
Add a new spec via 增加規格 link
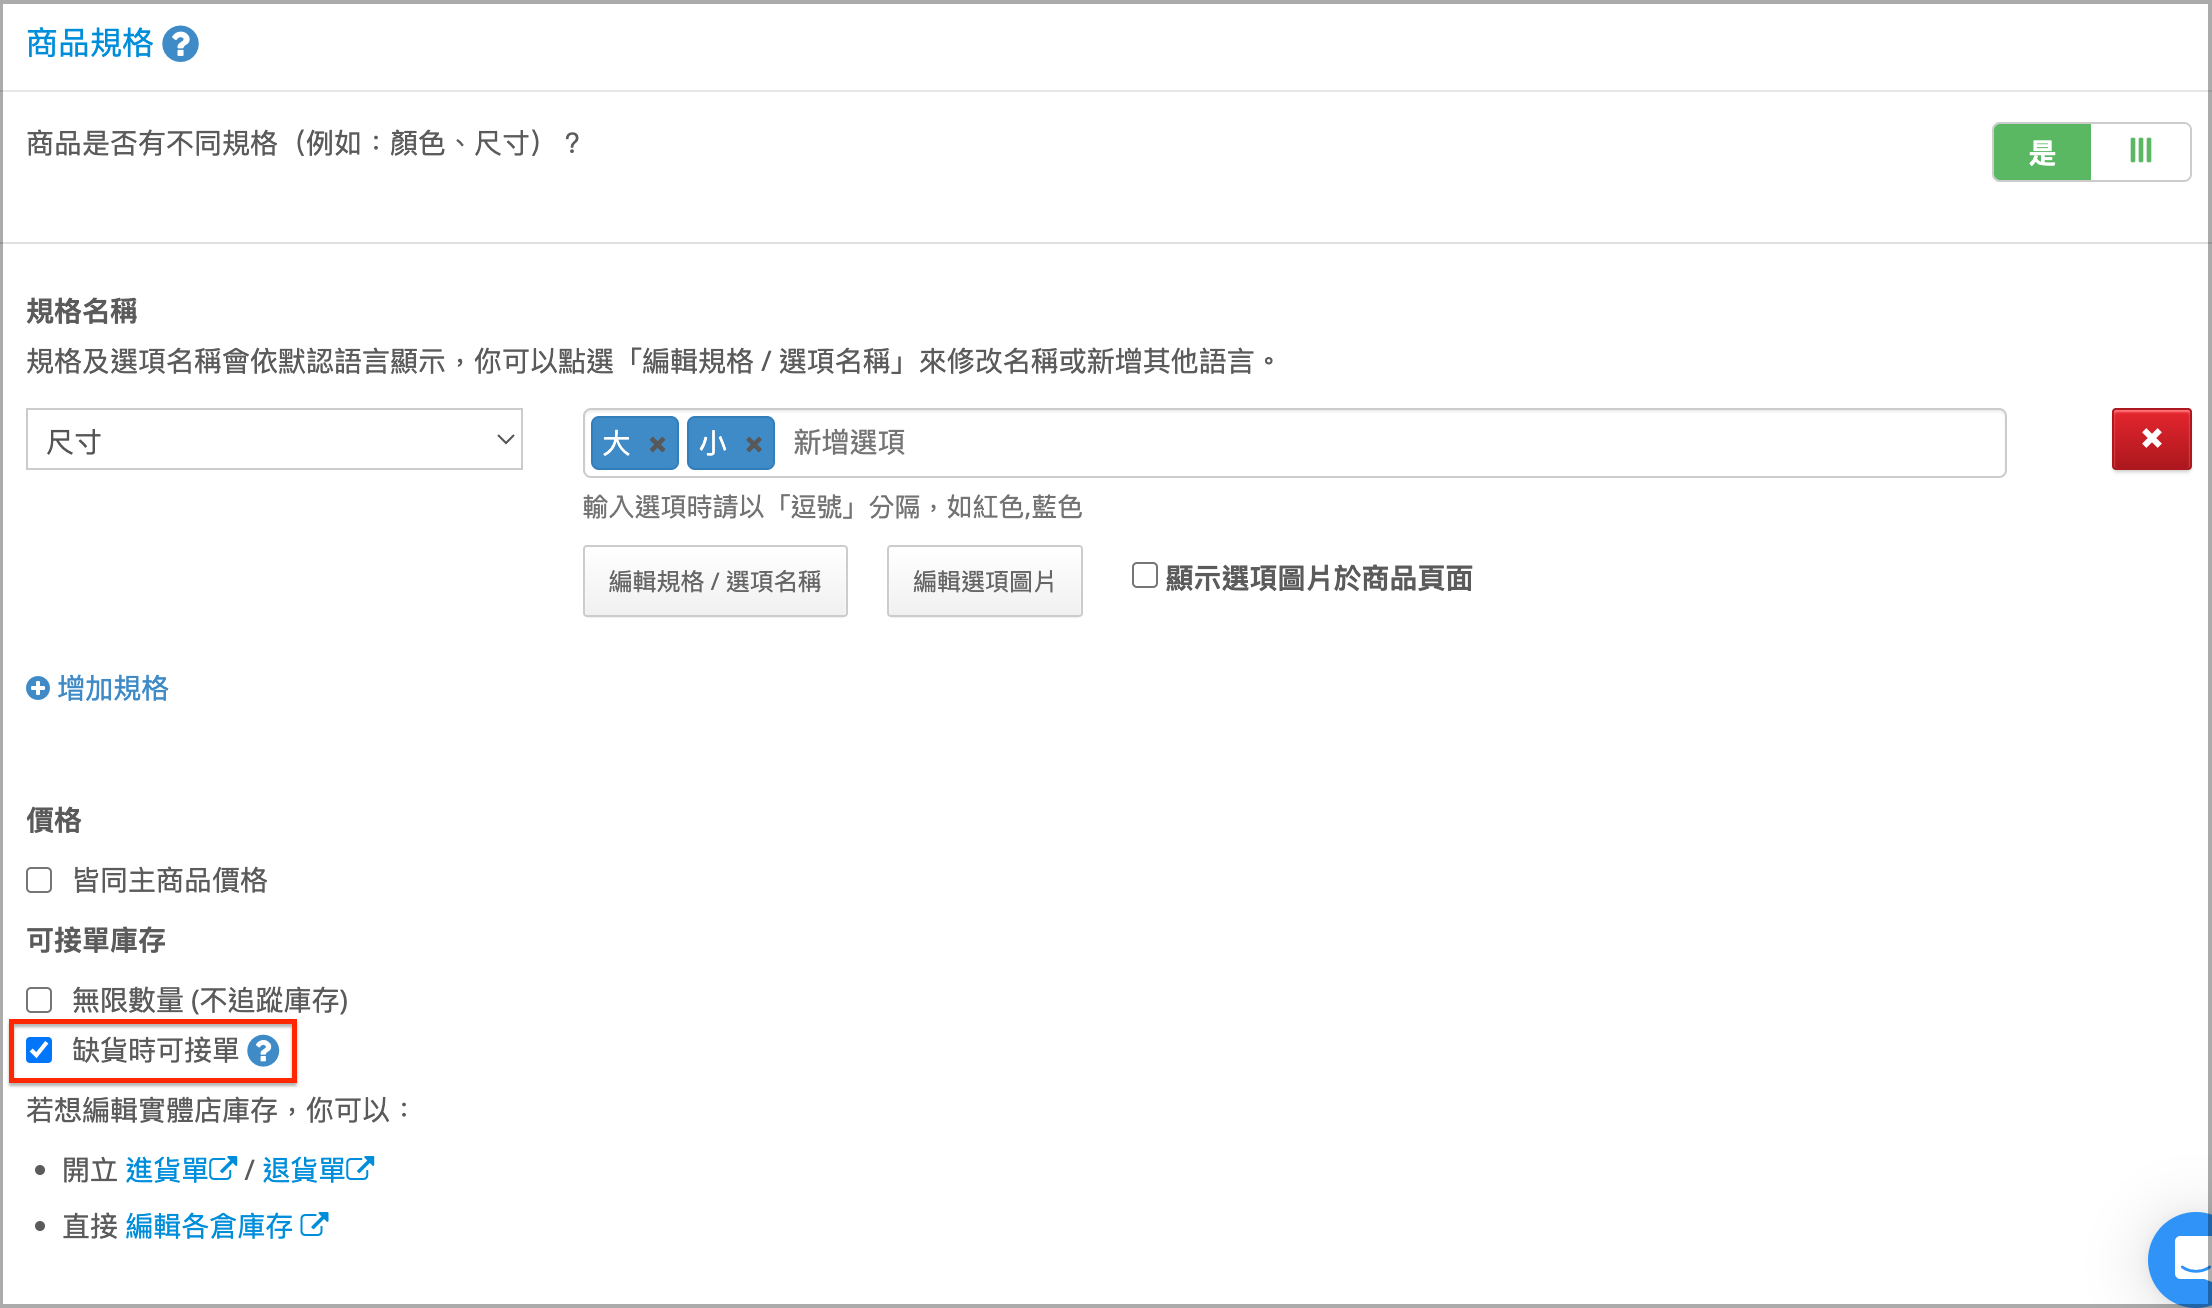tap(113, 688)
